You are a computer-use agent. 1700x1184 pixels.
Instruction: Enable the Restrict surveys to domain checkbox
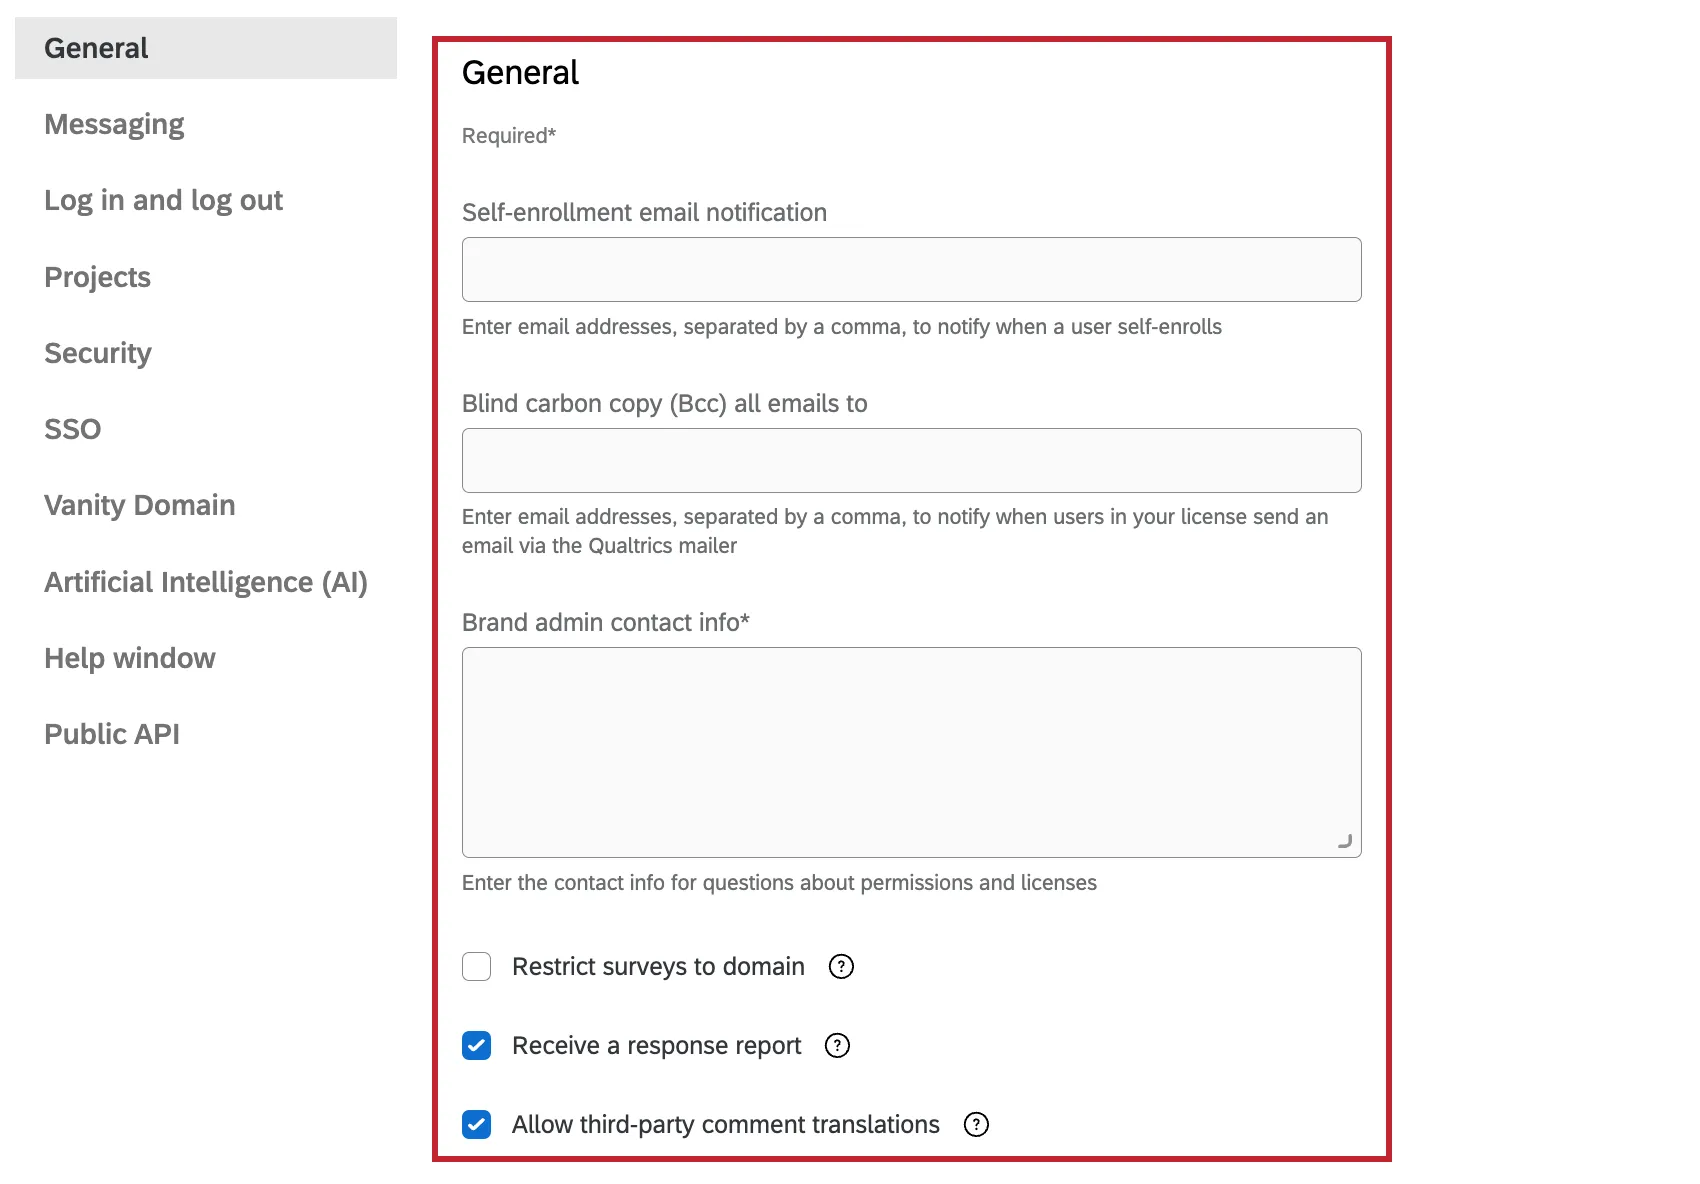tap(476, 966)
